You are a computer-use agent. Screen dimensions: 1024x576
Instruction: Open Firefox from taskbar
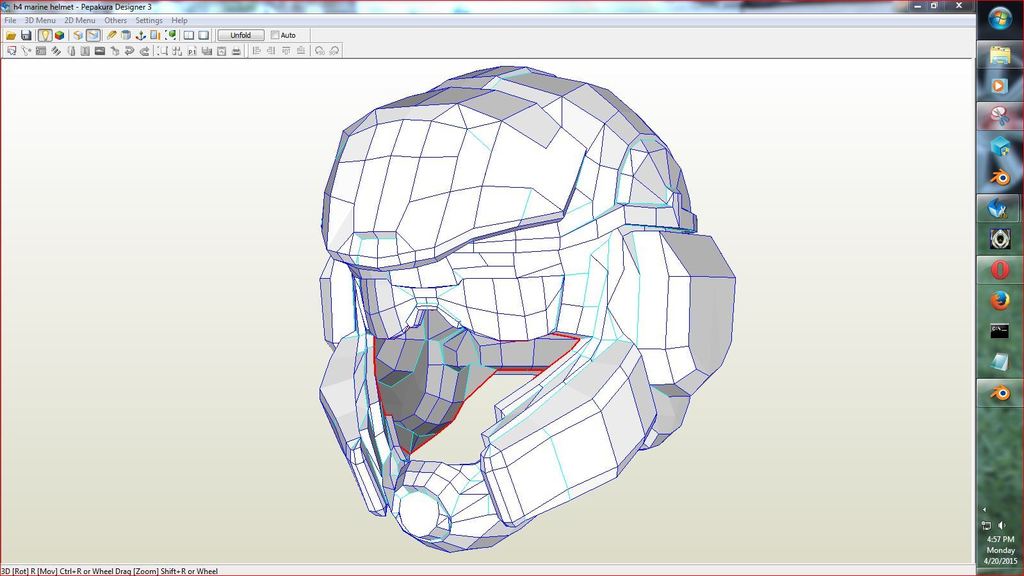click(x=1000, y=300)
